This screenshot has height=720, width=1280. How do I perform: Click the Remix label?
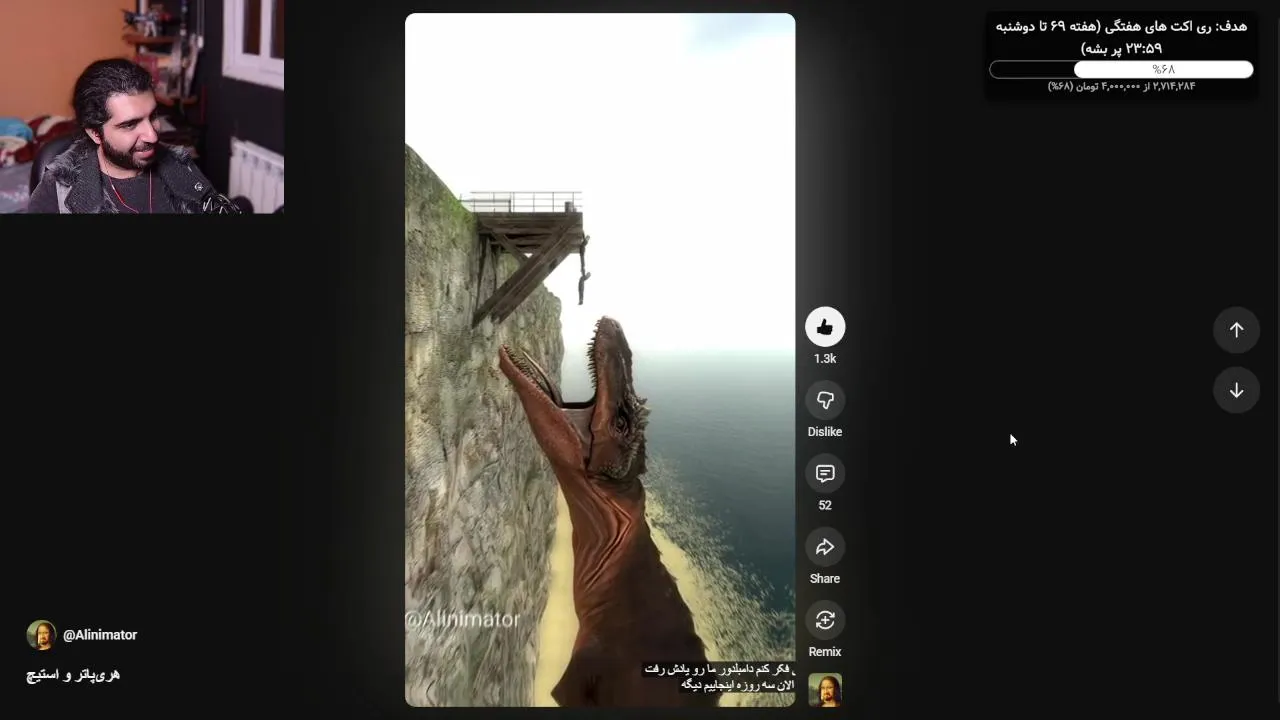[825, 652]
